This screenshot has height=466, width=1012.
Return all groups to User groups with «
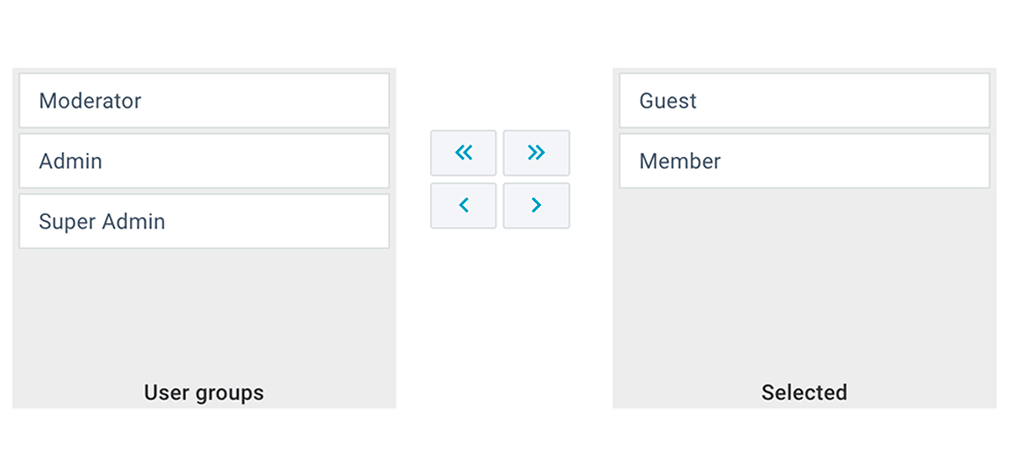pos(463,153)
